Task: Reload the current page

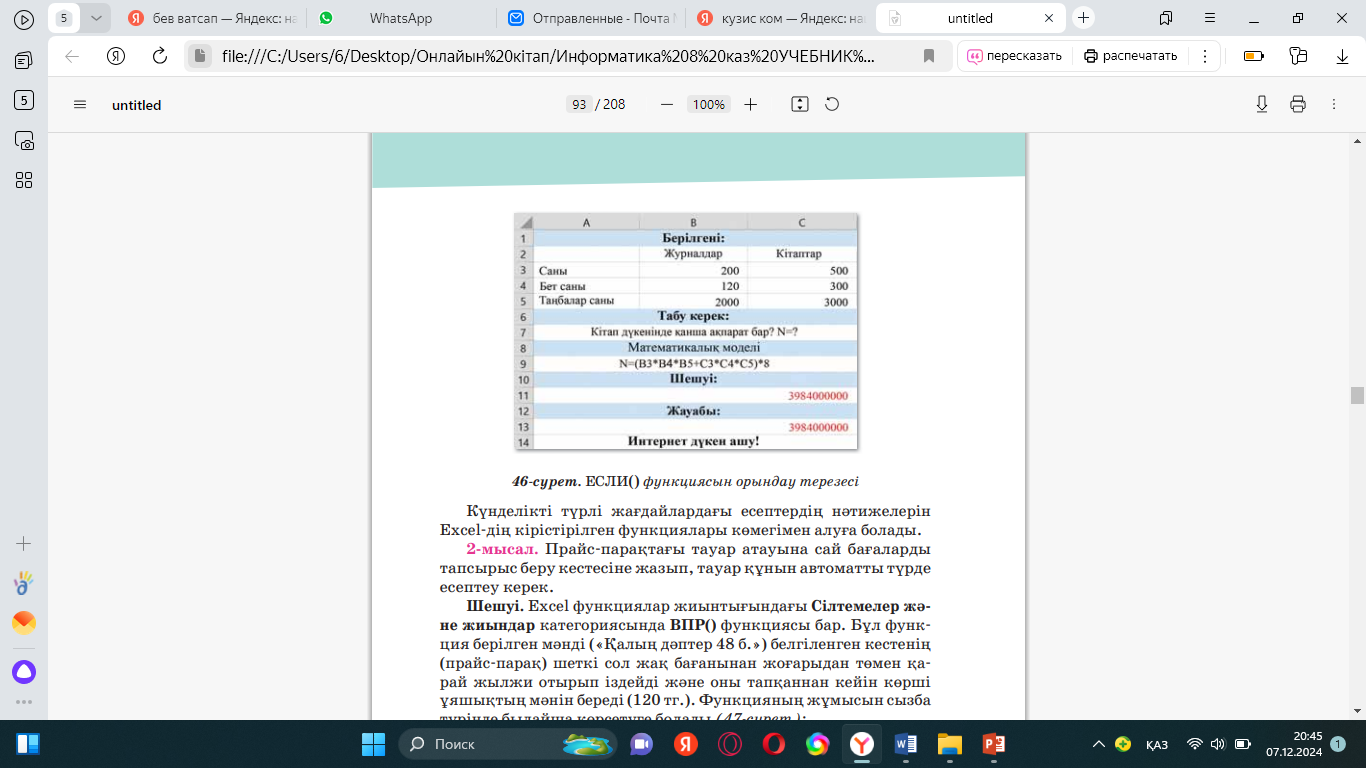Action: 159,56
